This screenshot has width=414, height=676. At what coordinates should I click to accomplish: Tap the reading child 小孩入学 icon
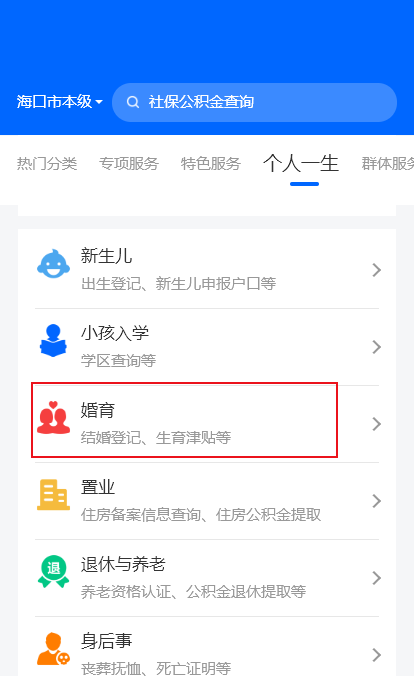53,341
